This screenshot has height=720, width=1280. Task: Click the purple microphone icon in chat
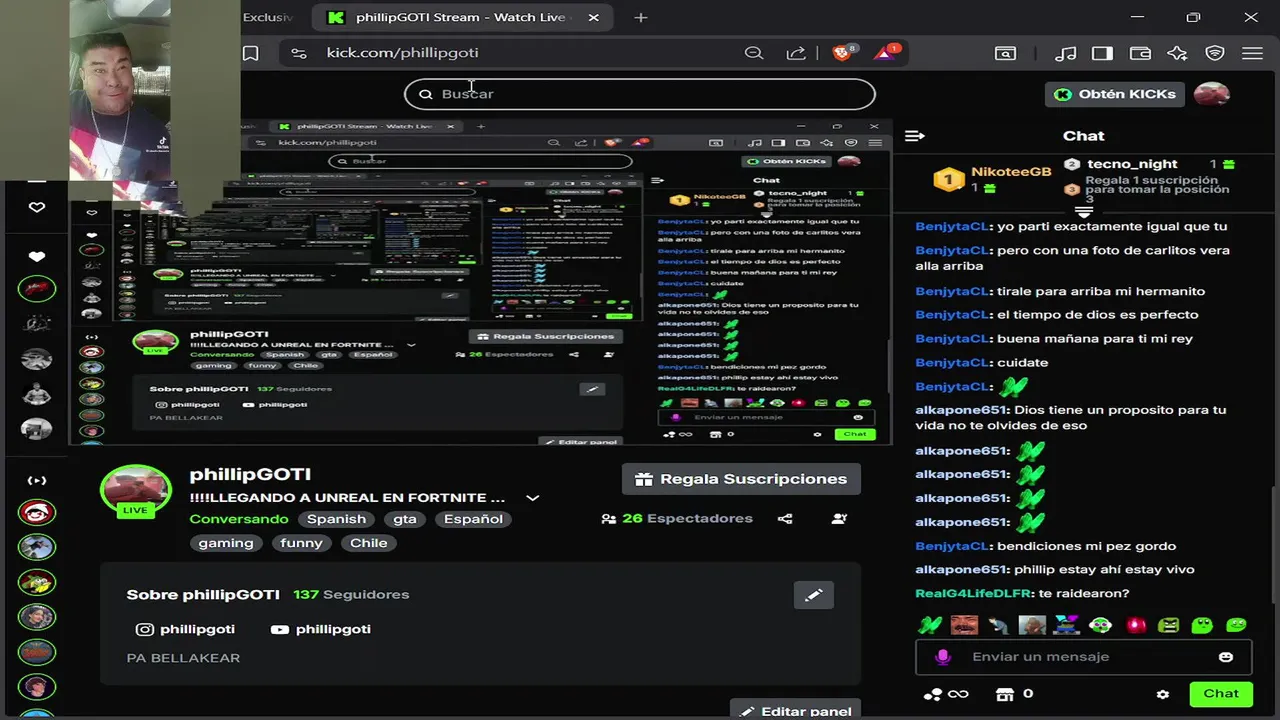942,657
